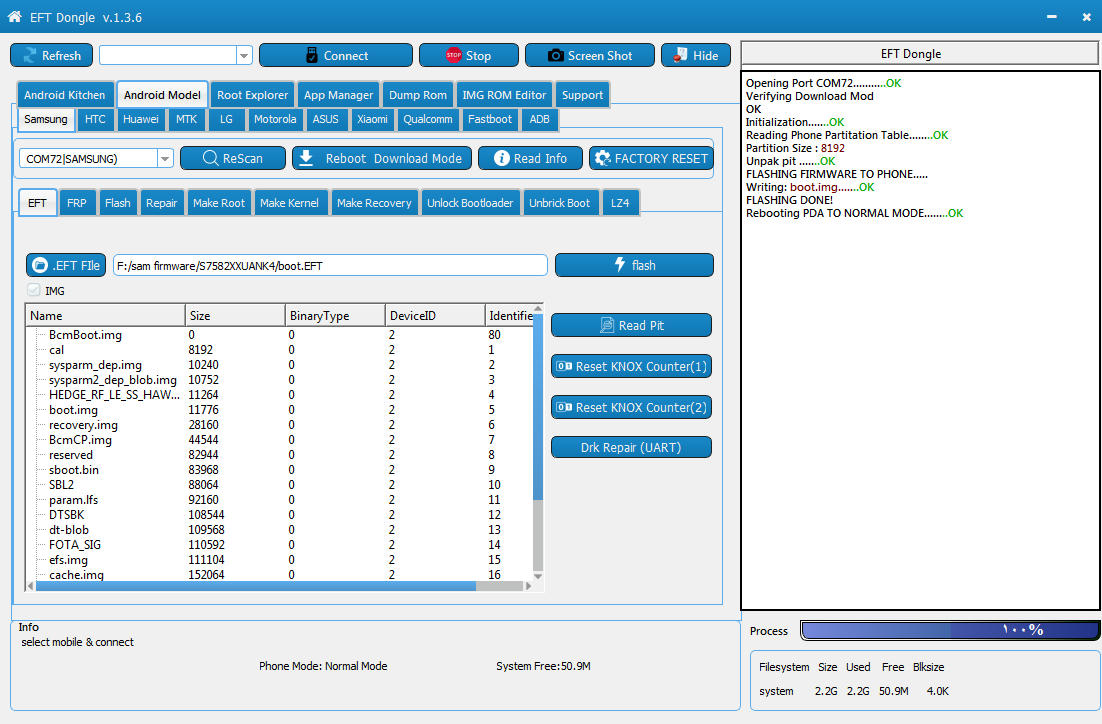Select the ADB tab

(x=540, y=119)
